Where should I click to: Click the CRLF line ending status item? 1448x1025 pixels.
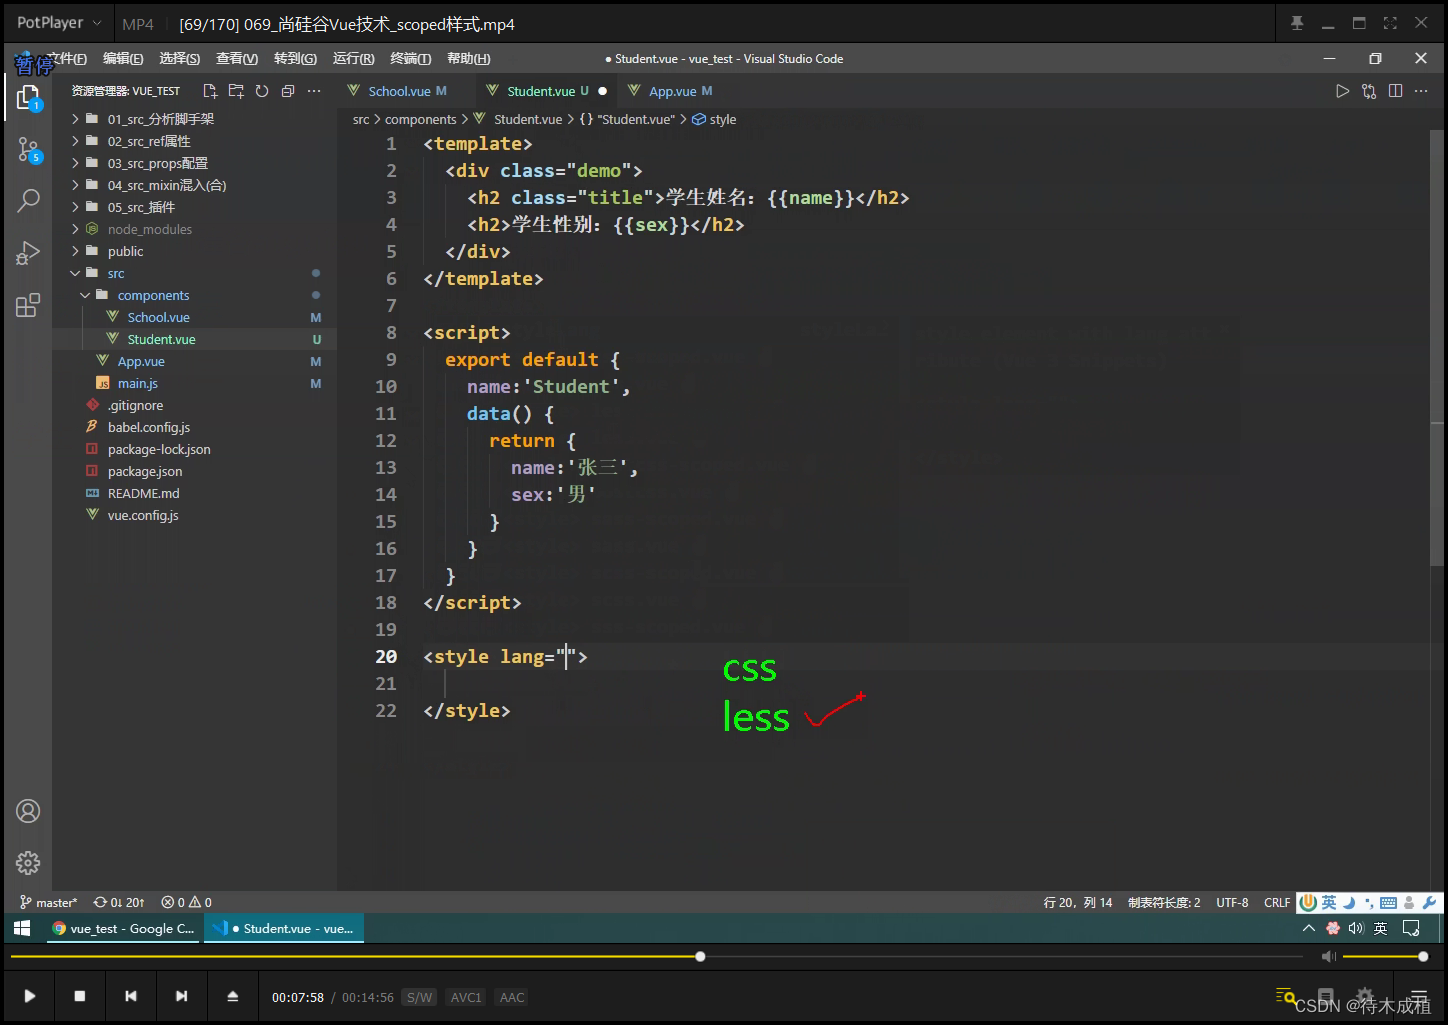pos(1277,902)
